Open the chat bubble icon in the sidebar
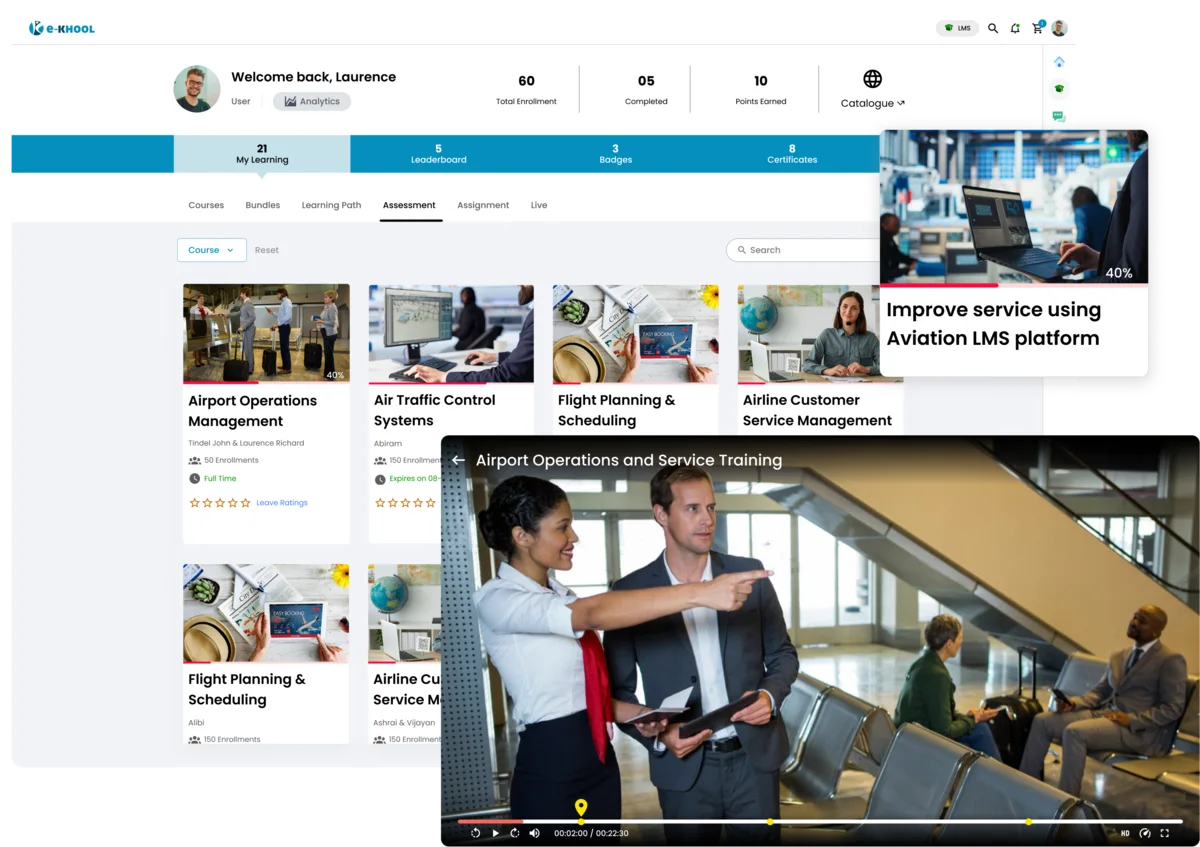 [x=1059, y=115]
